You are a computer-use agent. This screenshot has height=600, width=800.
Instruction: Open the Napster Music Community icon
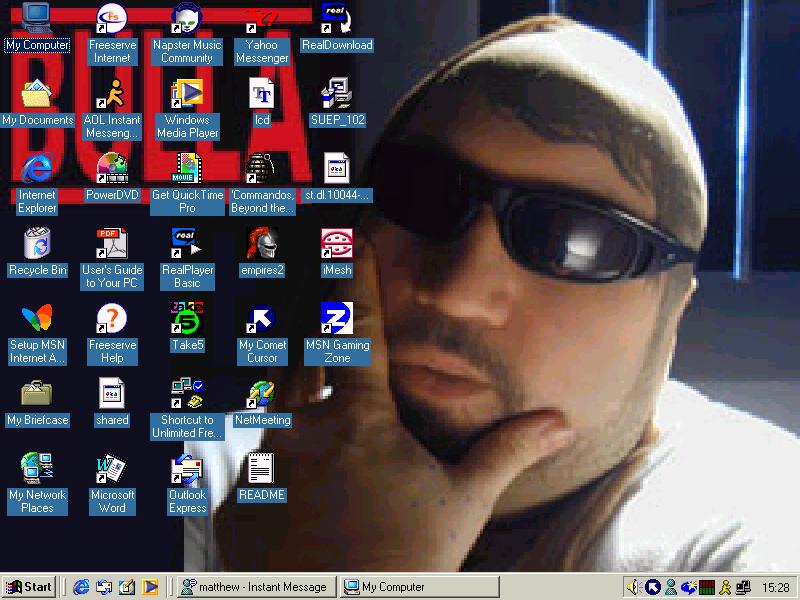tap(186, 19)
